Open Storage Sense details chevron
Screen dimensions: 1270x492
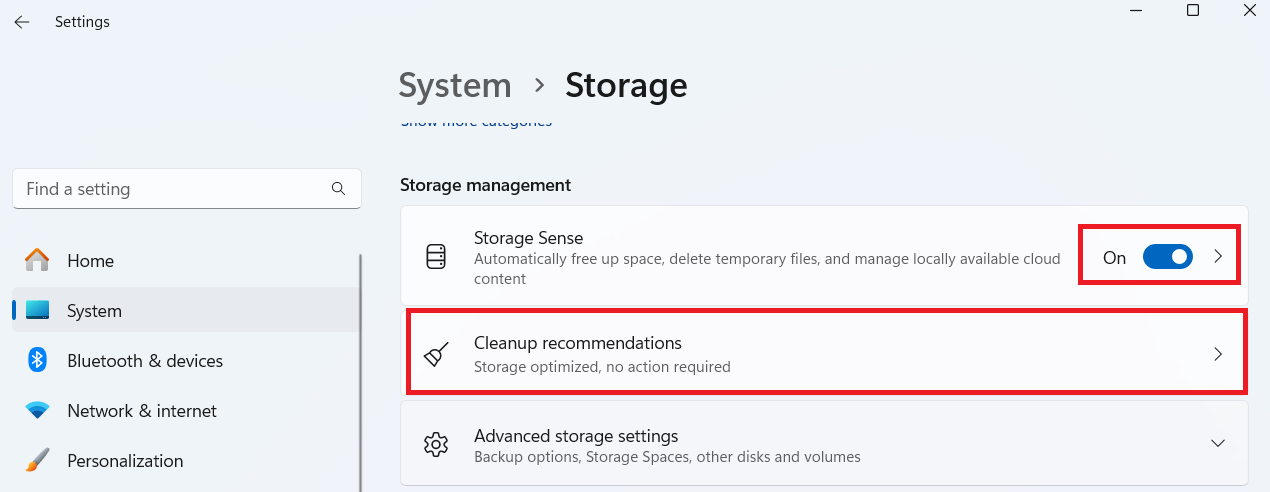coord(1218,257)
